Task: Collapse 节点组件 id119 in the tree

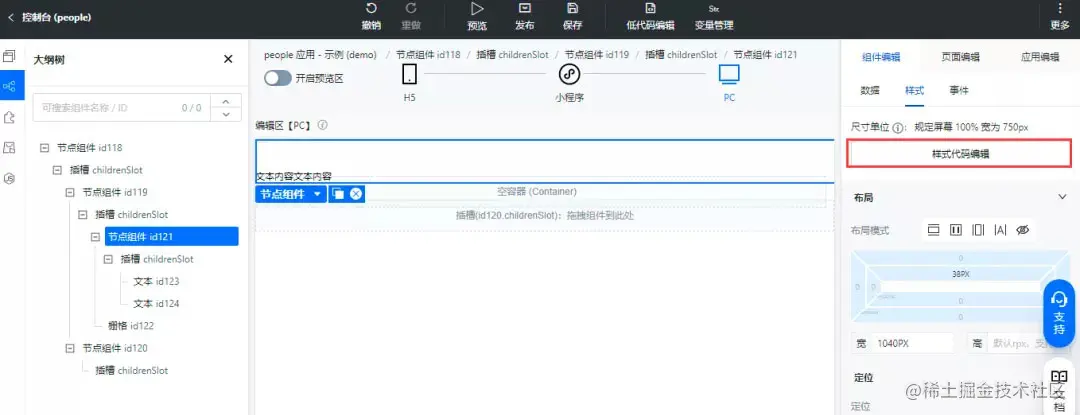Action: point(70,192)
